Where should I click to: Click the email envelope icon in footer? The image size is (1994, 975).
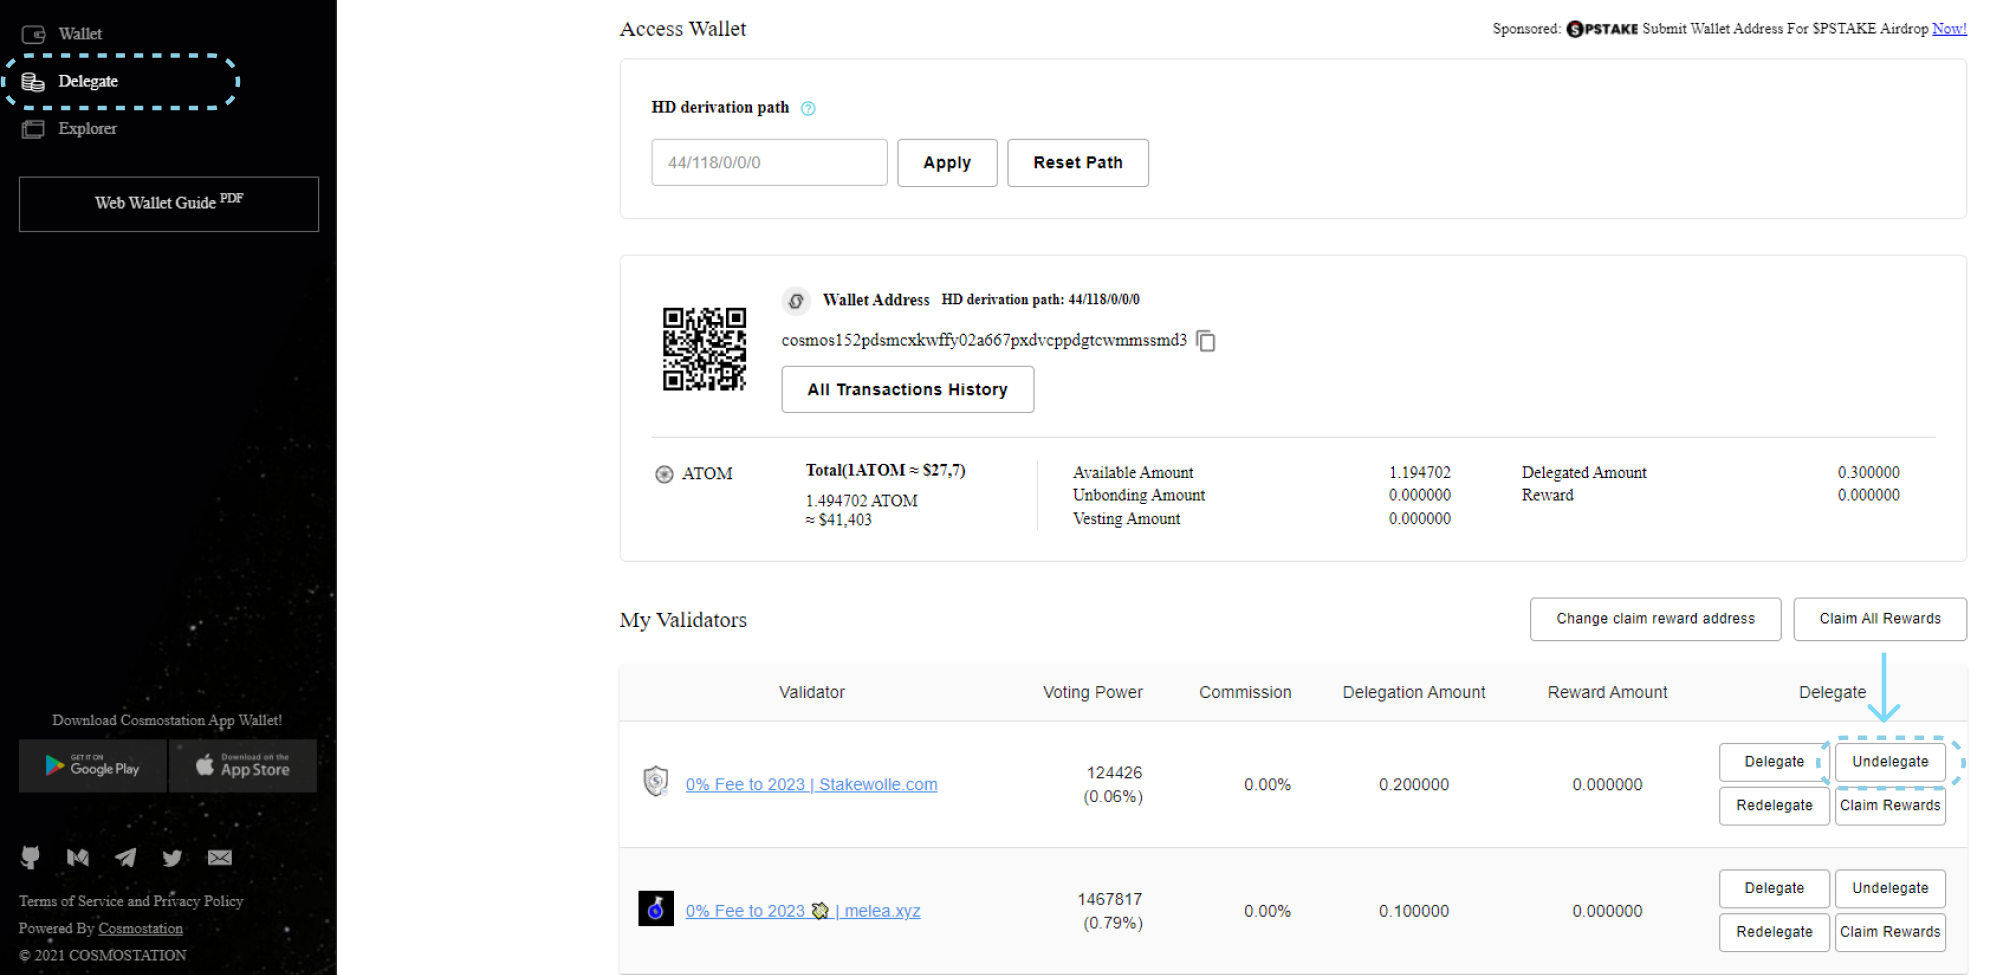220,857
